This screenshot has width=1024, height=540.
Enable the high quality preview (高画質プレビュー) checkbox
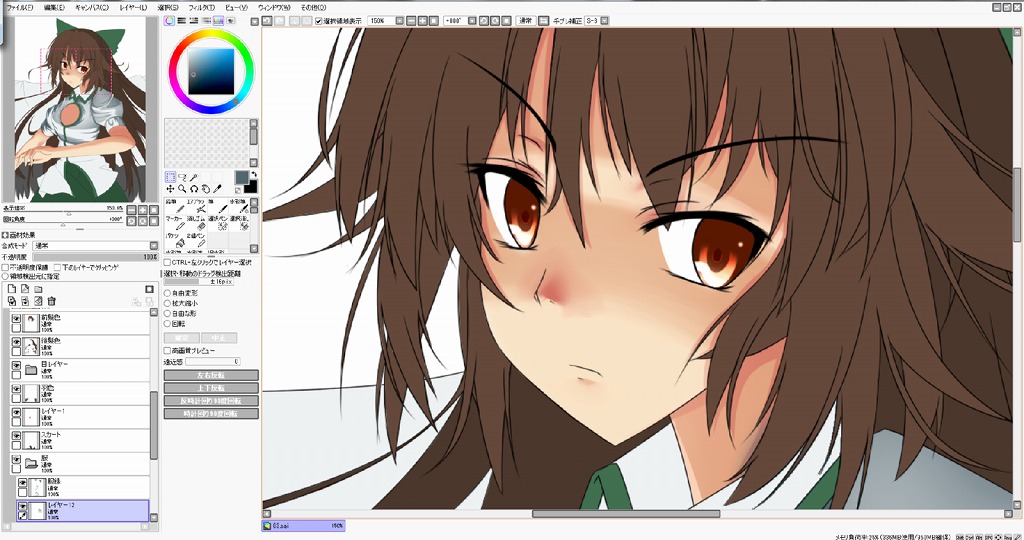click(x=167, y=351)
